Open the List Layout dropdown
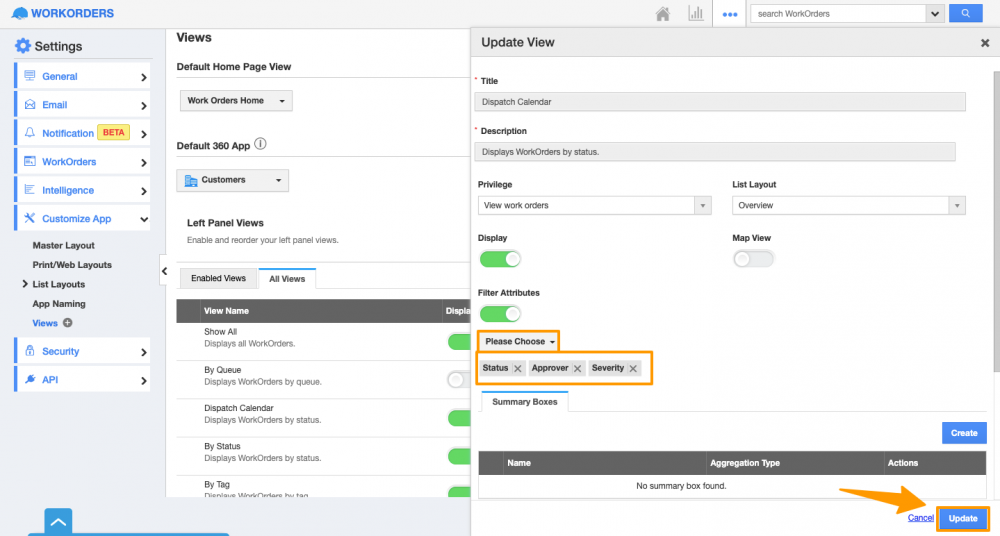This screenshot has width=1000, height=536. tap(848, 205)
